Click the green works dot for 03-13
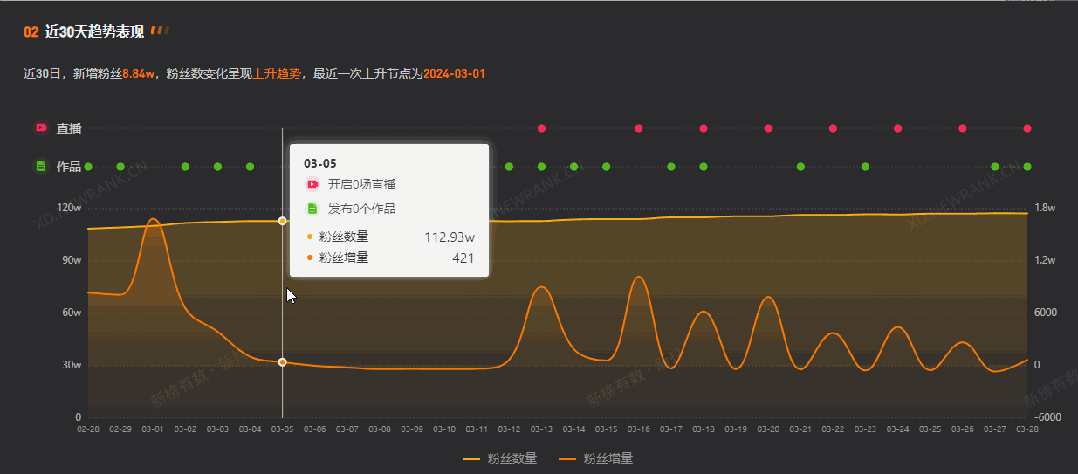Image resolution: width=1078 pixels, height=474 pixels. pyautogui.click(x=542, y=166)
